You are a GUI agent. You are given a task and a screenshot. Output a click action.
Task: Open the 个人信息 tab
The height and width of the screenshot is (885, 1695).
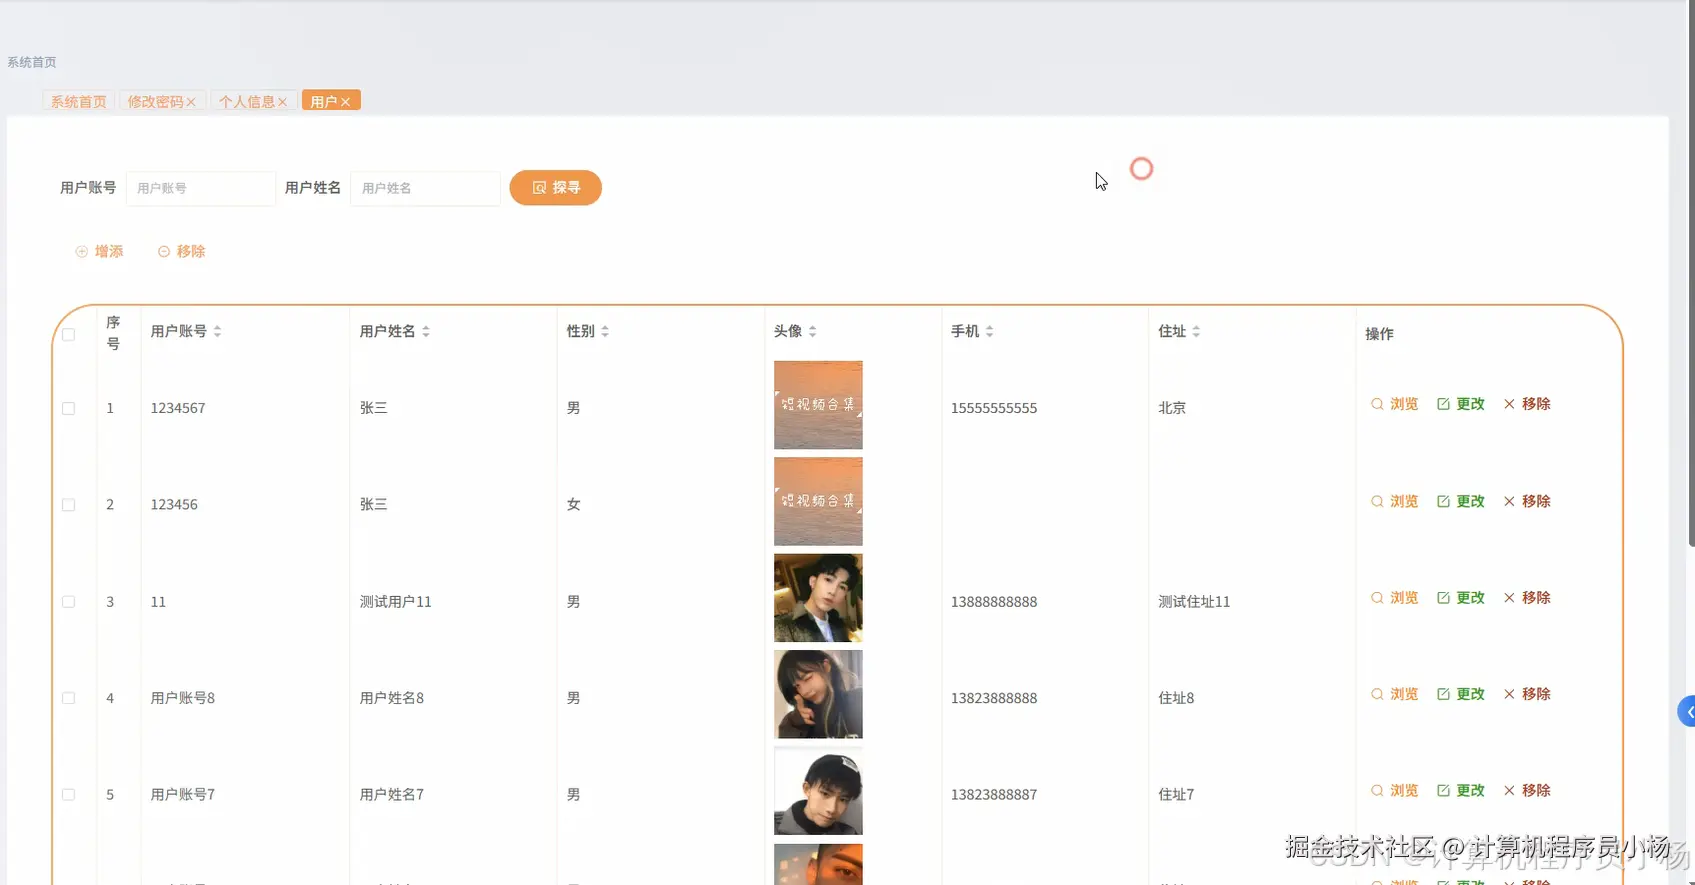pos(246,101)
